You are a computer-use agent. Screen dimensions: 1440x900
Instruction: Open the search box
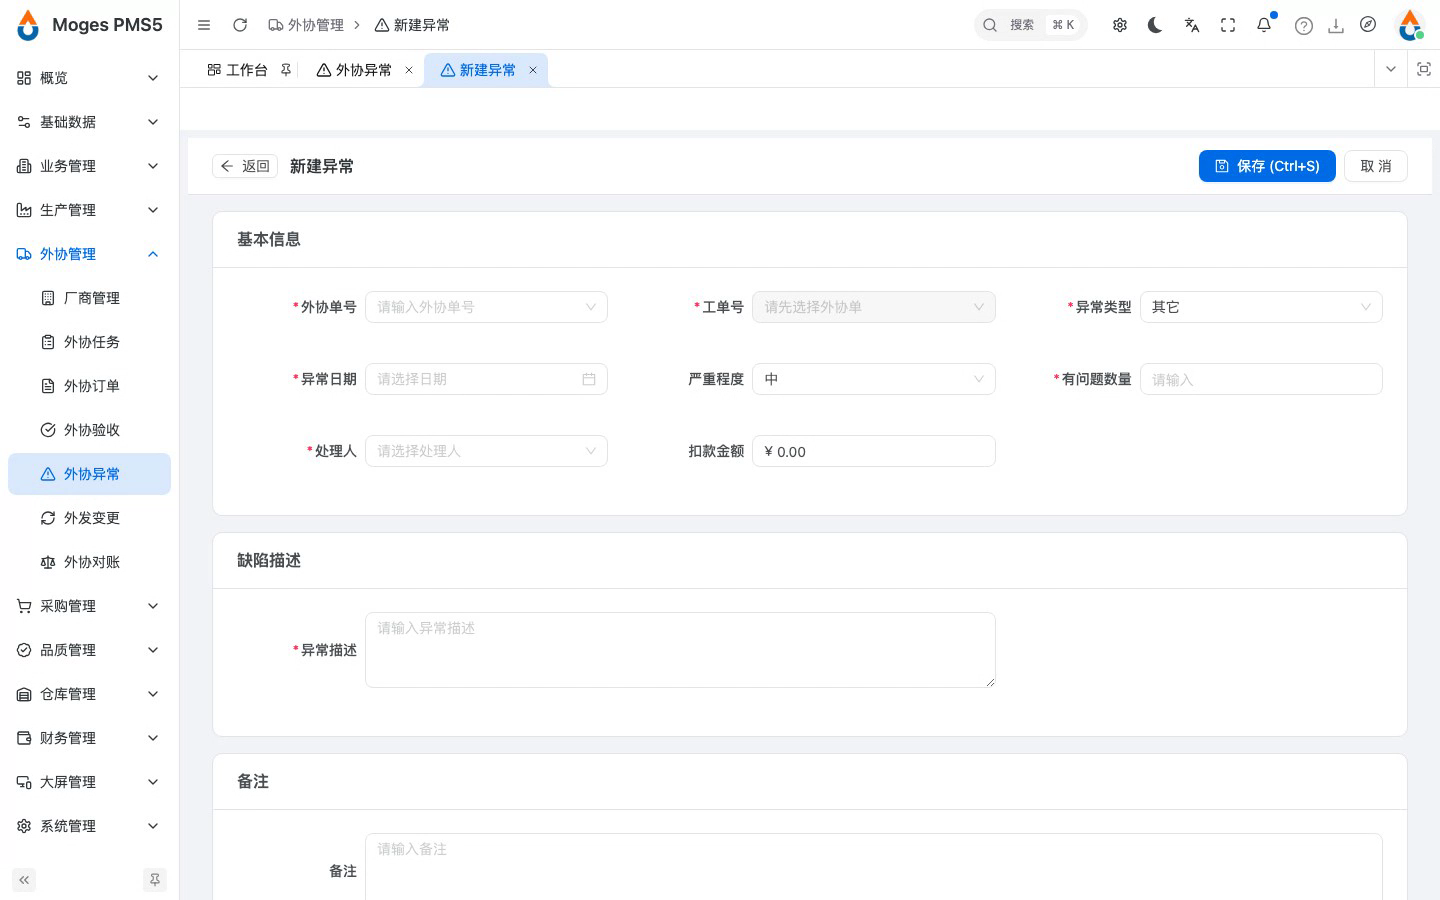pos(1030,25)
